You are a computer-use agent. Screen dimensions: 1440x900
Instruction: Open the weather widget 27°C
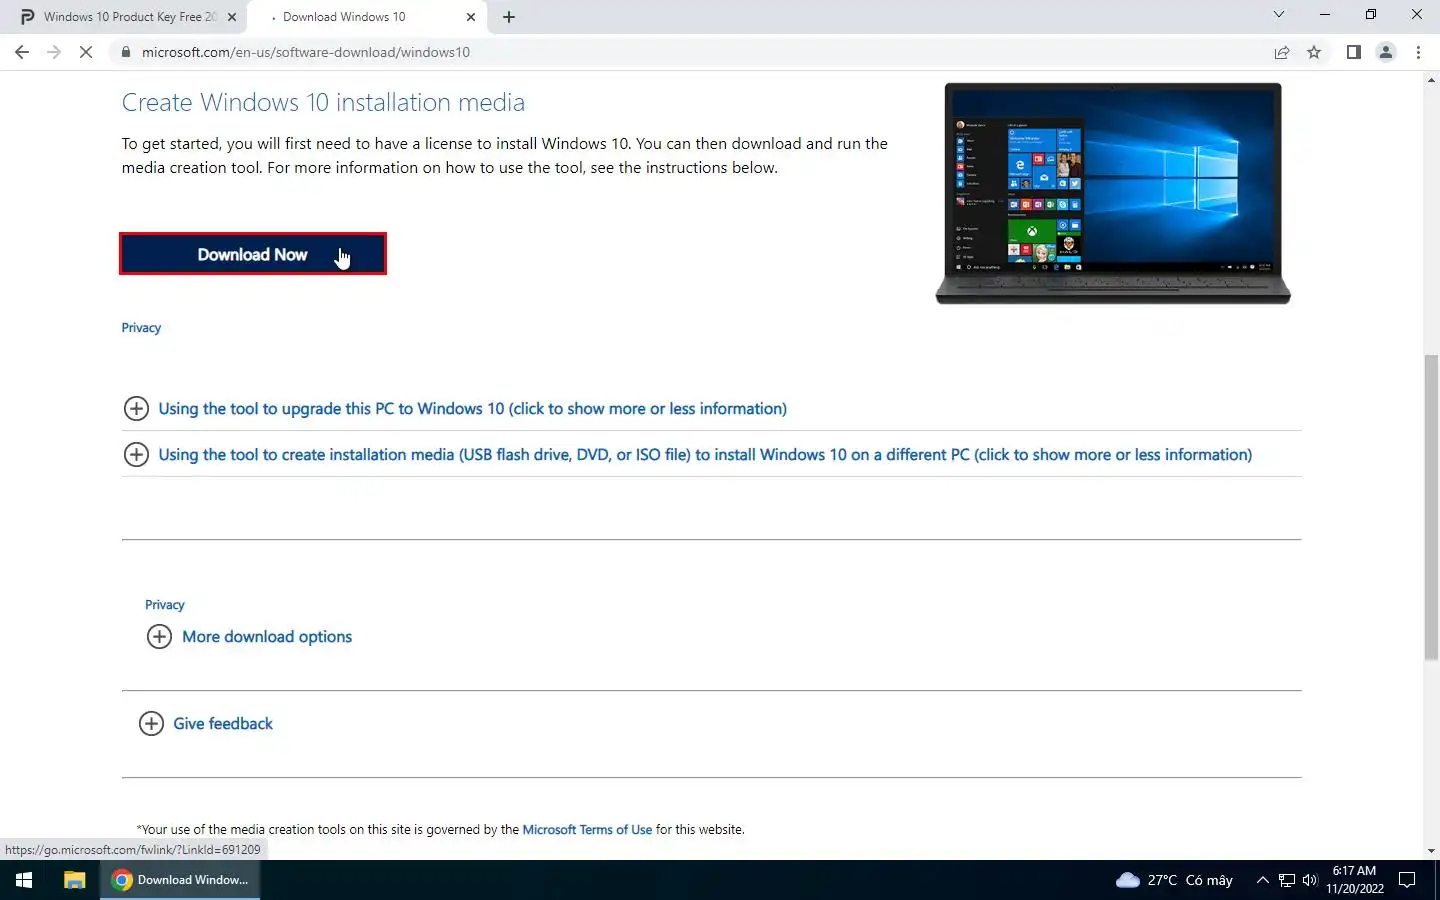(x=1174, y=880)
